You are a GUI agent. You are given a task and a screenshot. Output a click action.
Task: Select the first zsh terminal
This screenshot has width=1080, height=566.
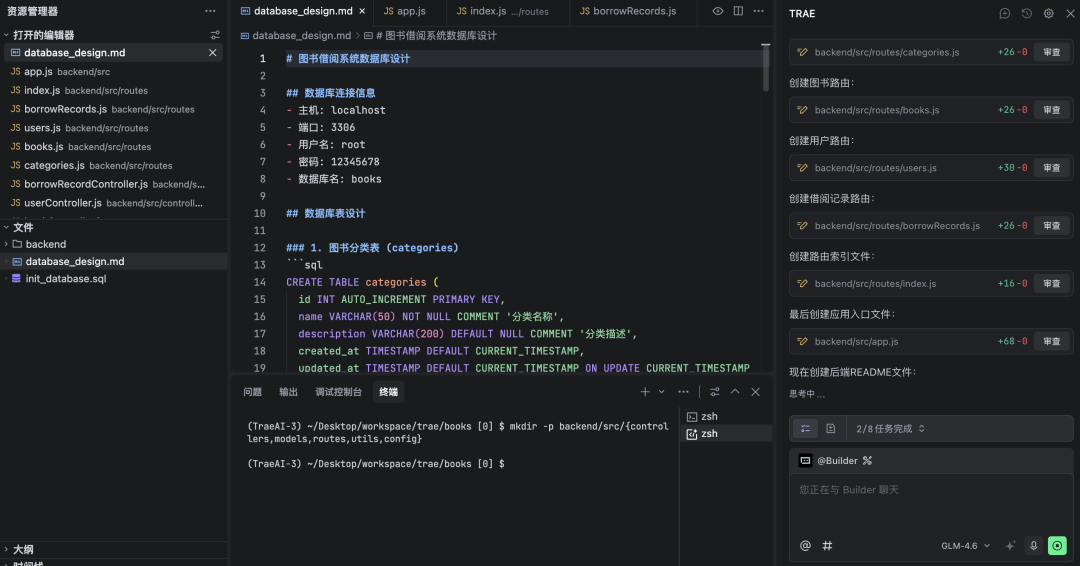tap(726, 417)
